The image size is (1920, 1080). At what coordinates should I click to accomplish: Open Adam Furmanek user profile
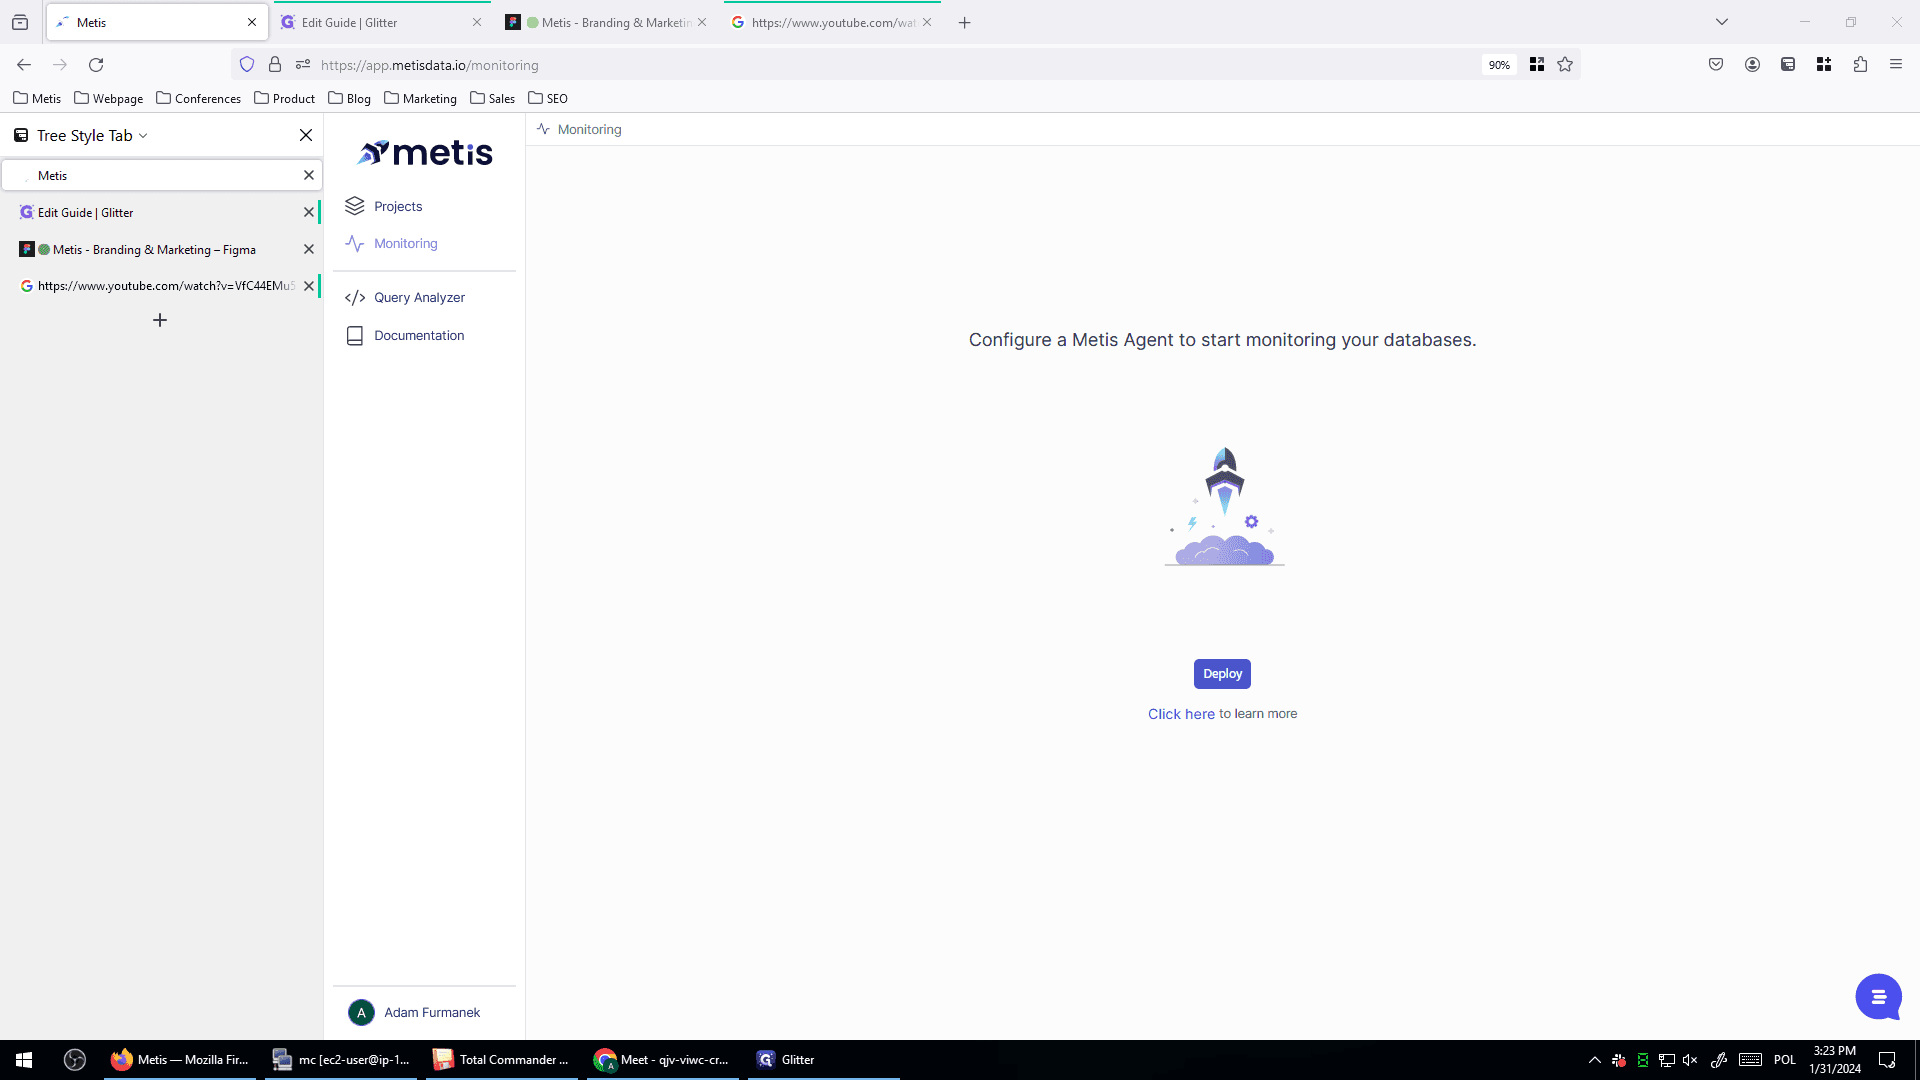415,1013
